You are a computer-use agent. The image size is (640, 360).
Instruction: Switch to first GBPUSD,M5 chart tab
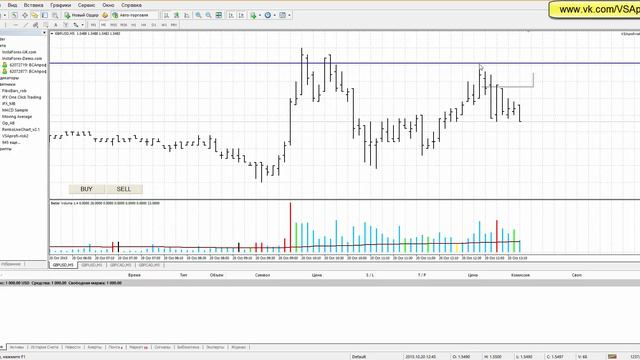(x=63, y=265)
